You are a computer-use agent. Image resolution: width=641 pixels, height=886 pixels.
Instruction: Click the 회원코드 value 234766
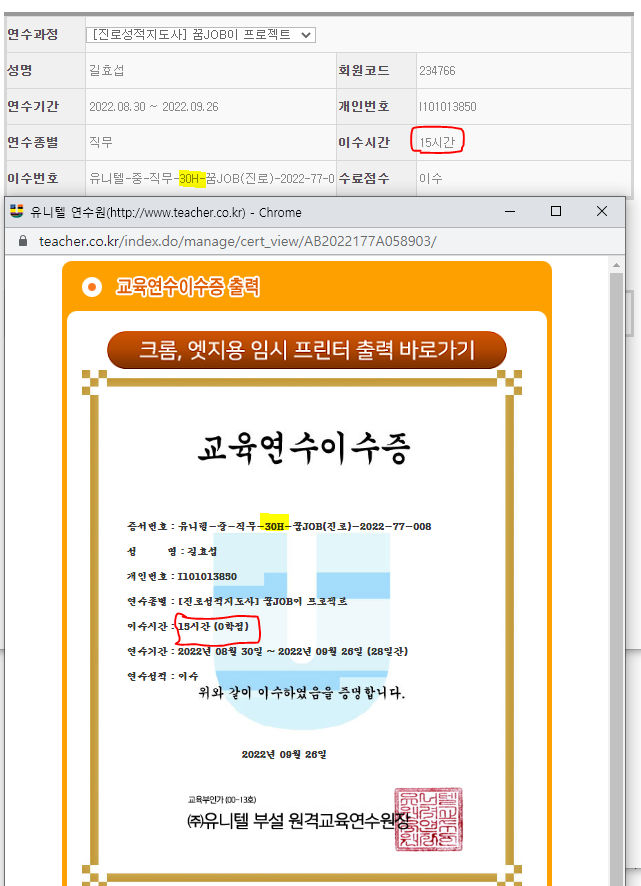437,71
